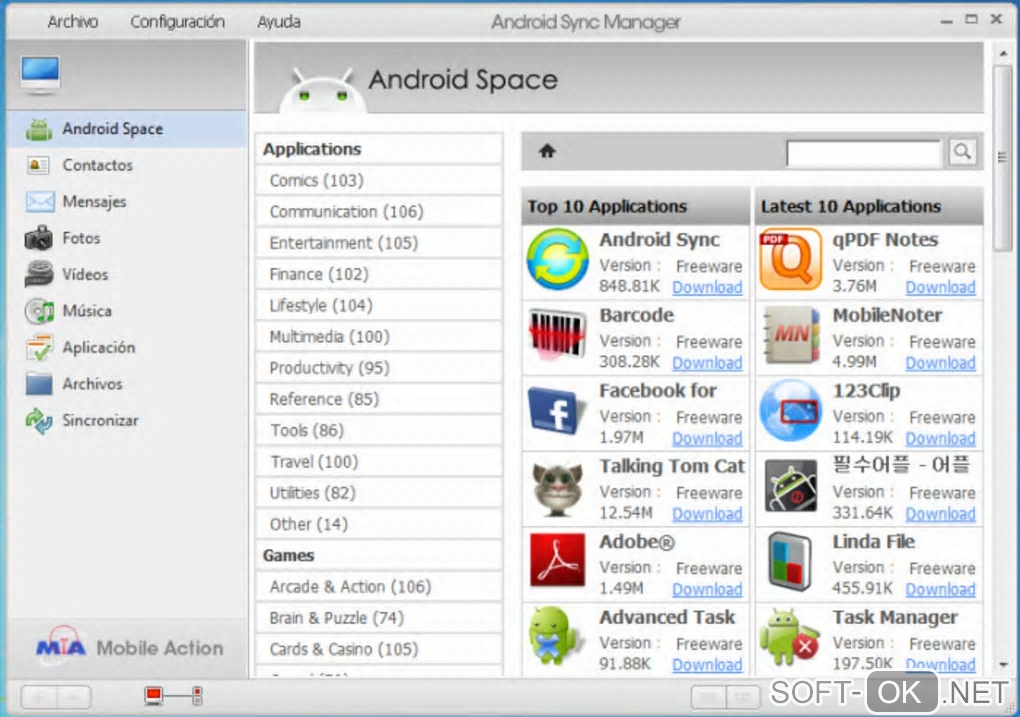
Task: Download Facebook for Android
Action: (707, 438)
